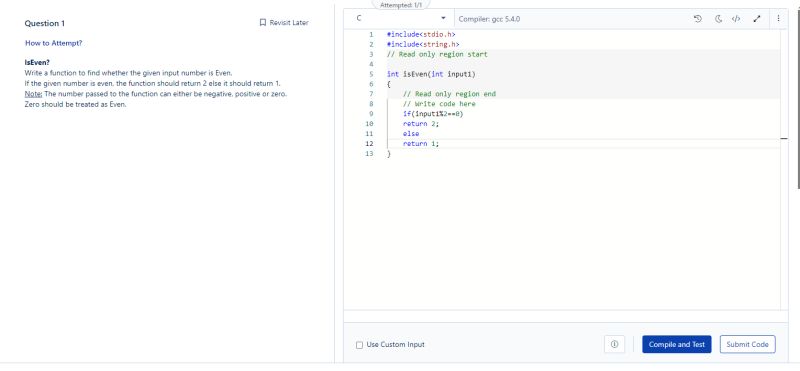The height and width of the screenshot is (371, 800).
Task: Click line number 9 in editor gutter
Action: point(370,114)
